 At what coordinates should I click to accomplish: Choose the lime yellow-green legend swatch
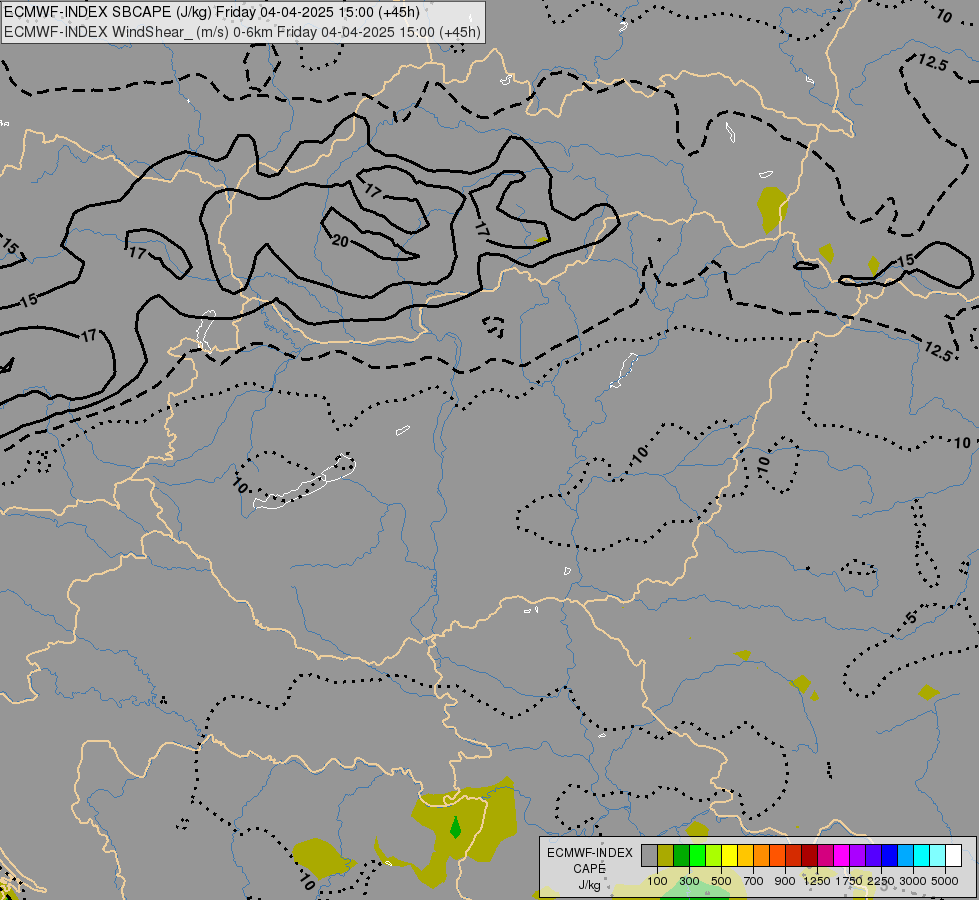[713, 855]
